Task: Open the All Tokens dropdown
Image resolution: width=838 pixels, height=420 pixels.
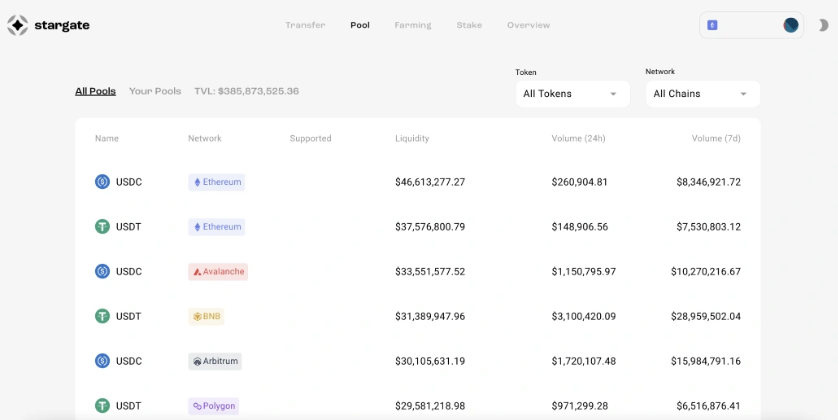Action: (572, 94)
